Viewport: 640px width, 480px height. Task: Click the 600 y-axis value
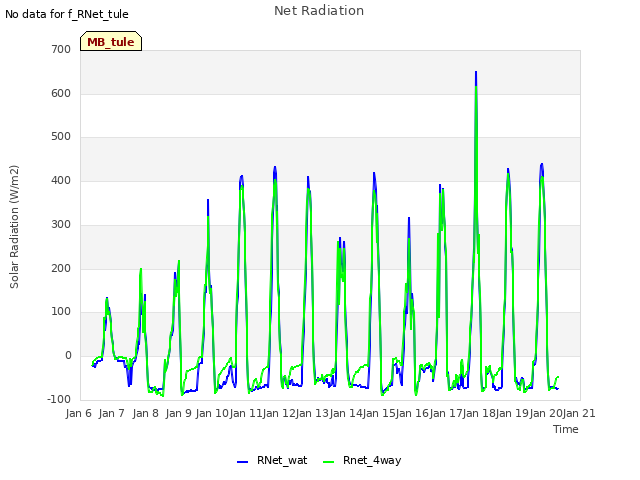click(61, 93)
